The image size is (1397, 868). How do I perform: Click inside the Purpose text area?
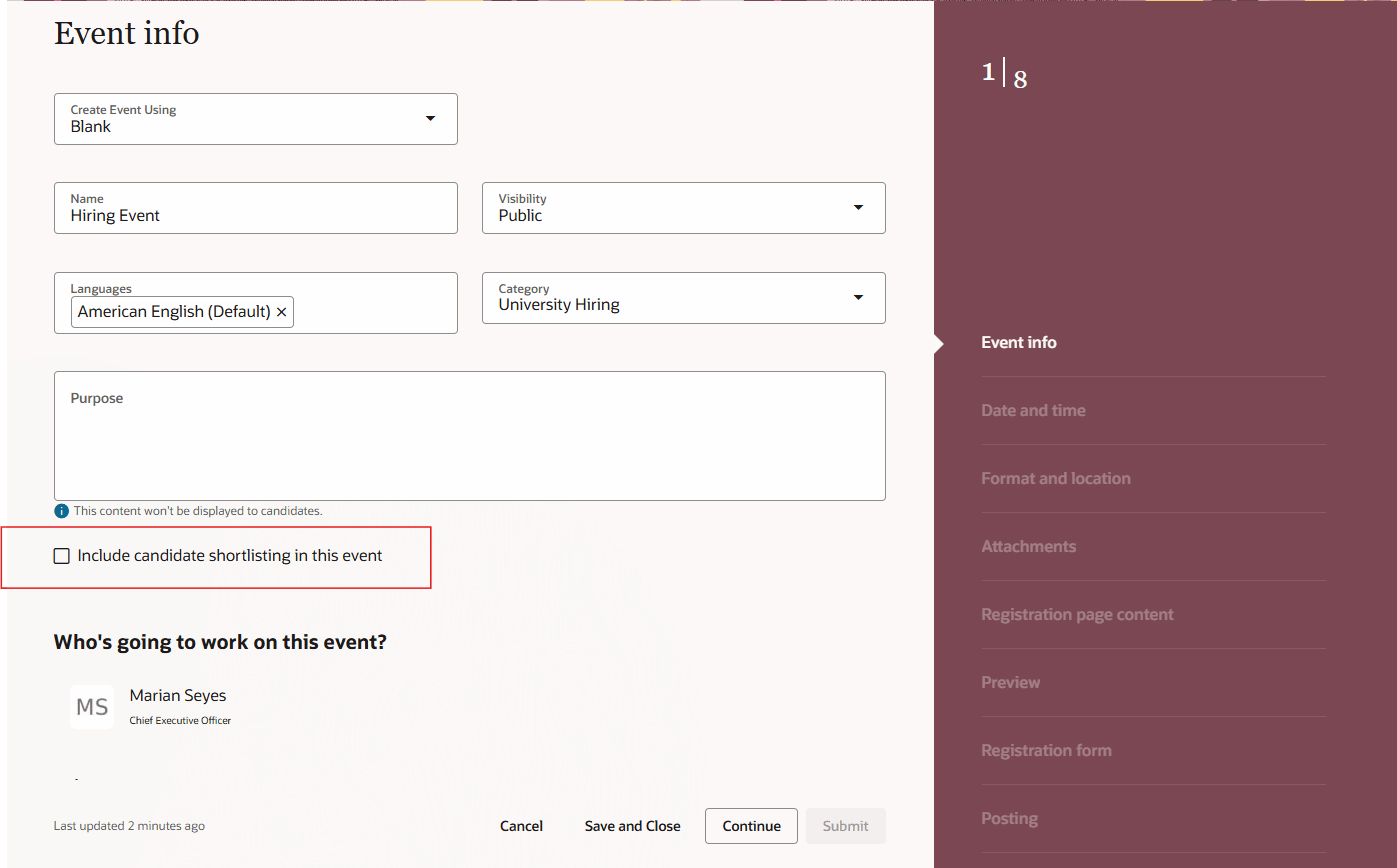469,440
